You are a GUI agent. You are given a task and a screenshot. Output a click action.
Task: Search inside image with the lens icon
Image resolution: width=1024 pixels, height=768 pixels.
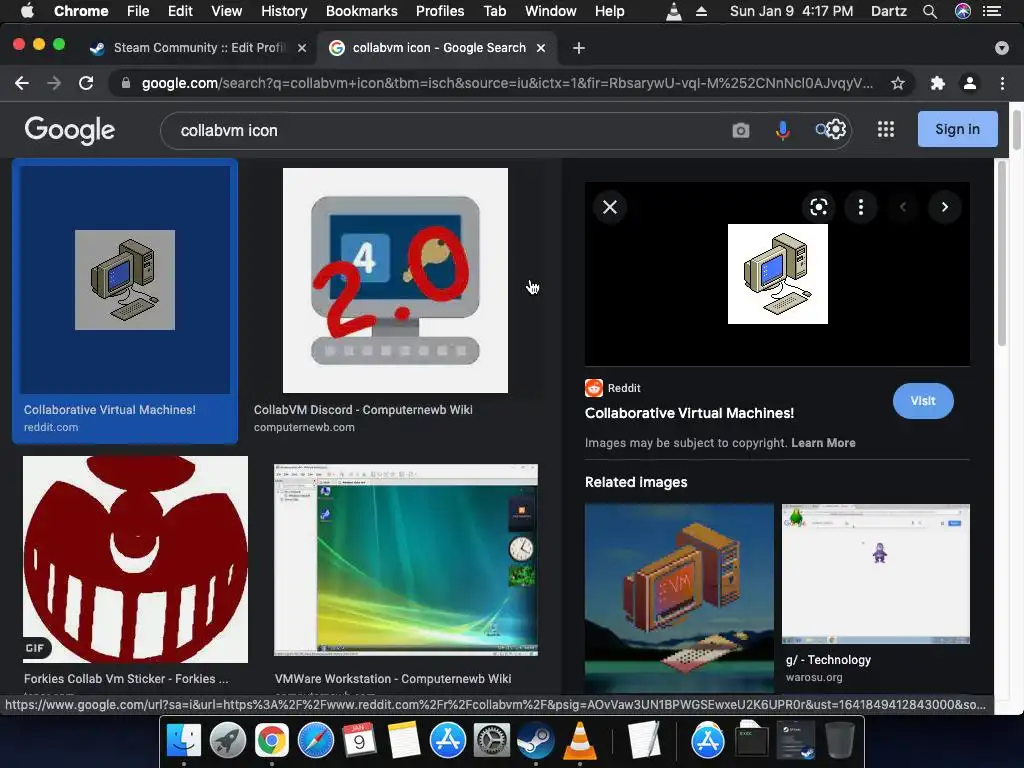tap(818, 207)
